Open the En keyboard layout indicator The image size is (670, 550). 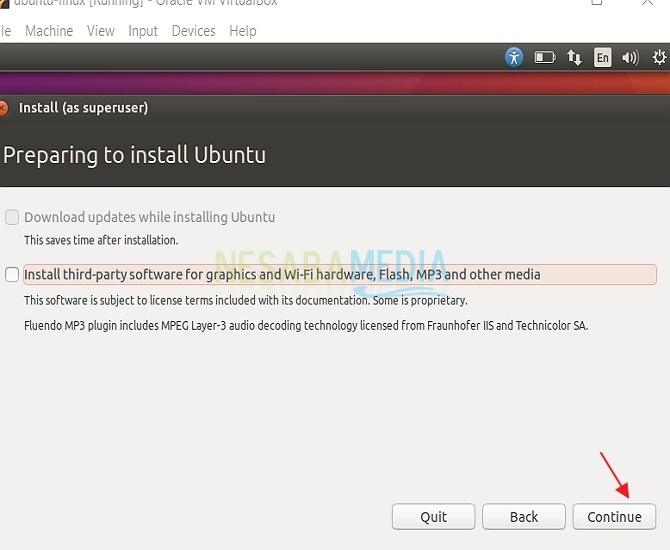[602, 57]
